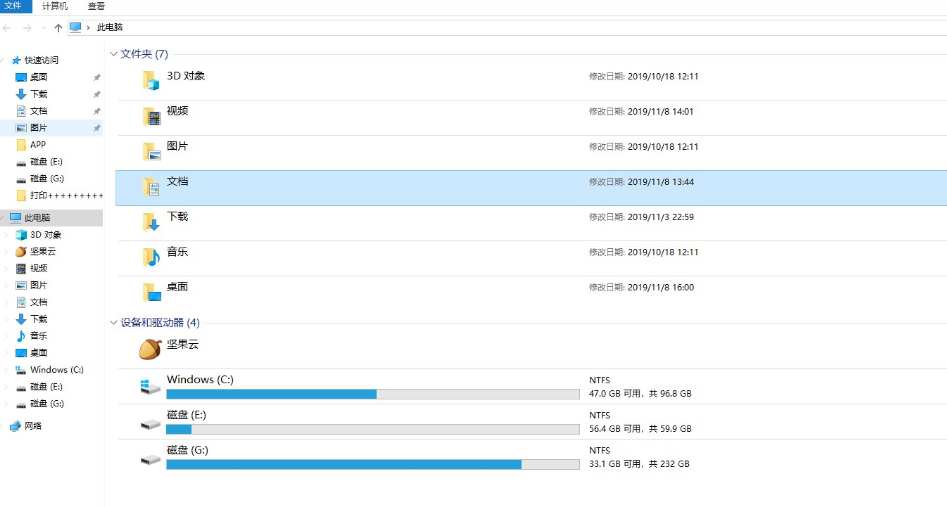Open the 视频 folder icon in main pane
This screenshot has height=506, width=947.
(151, 116)
